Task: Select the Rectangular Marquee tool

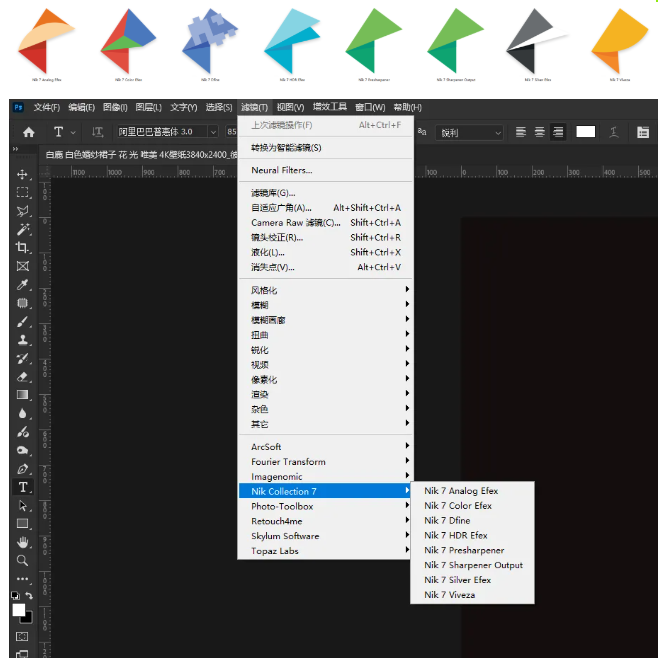Action: (x=23, y=193)
